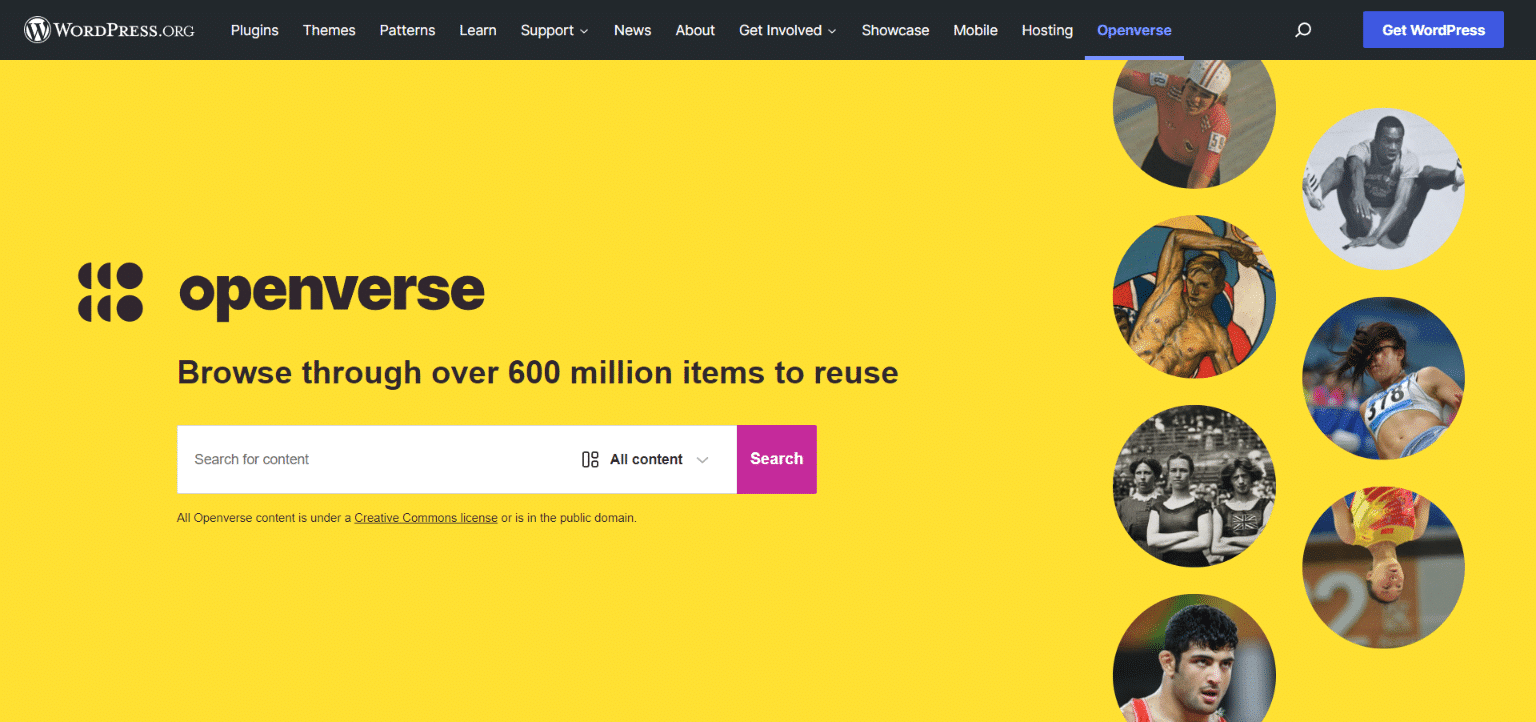Open the Showcase menu item
Screen dimensions: 1536x722
pyautogui.click(x=895, y=30)
